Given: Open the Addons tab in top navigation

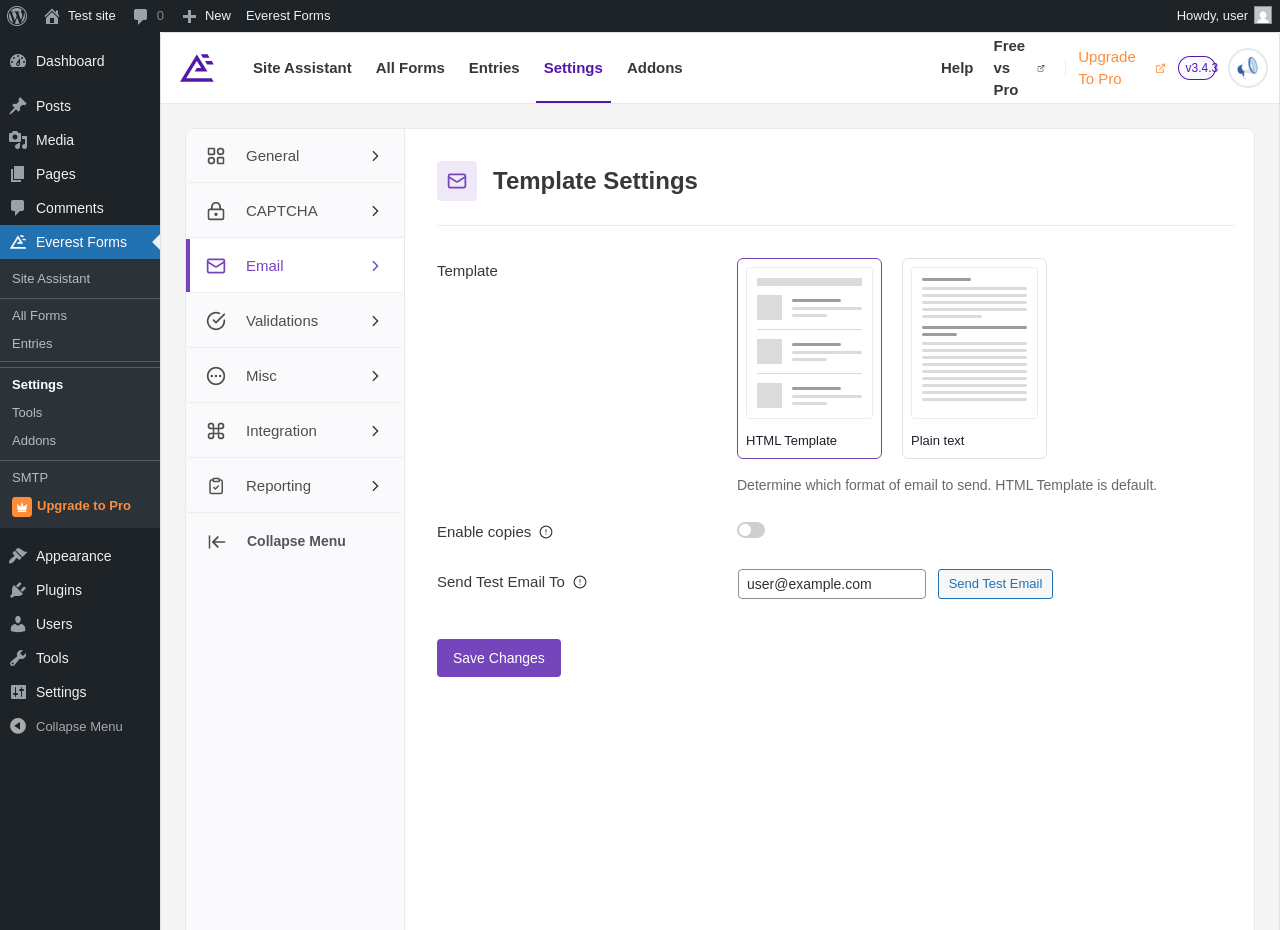Looking at the screenshot, I should point(655,68).
